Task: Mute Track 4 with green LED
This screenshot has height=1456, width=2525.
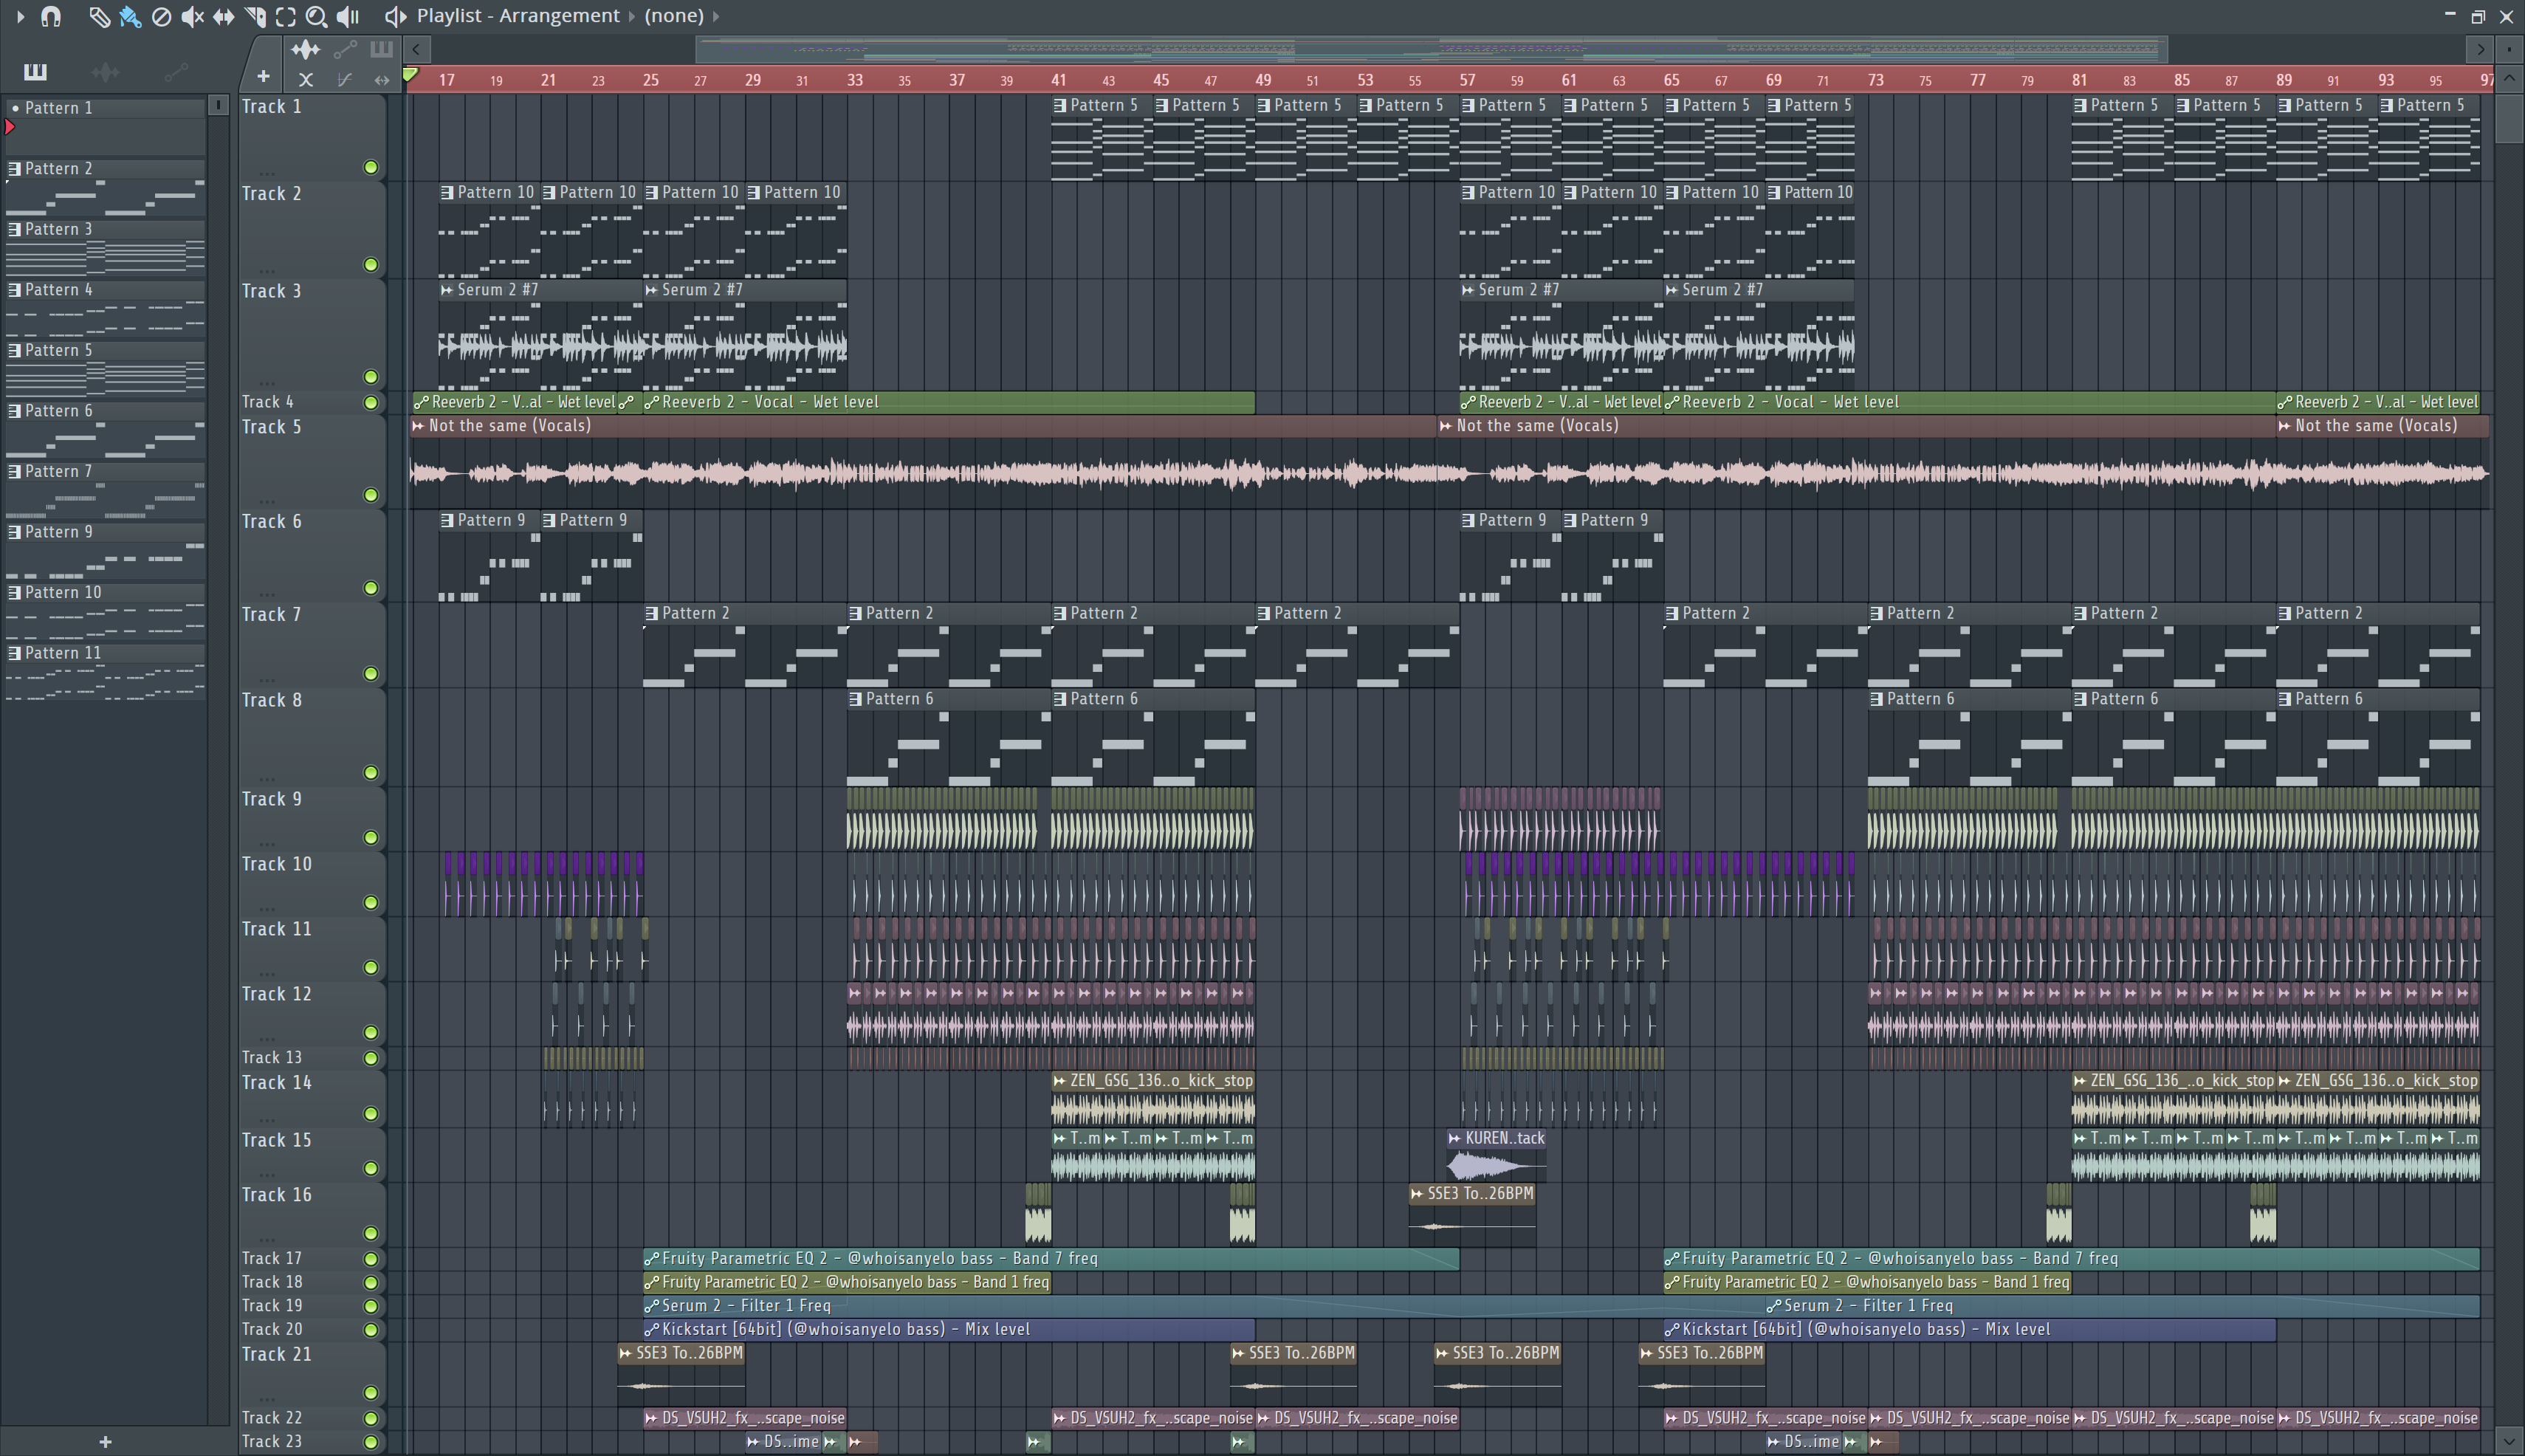Action: click(371, 402)
